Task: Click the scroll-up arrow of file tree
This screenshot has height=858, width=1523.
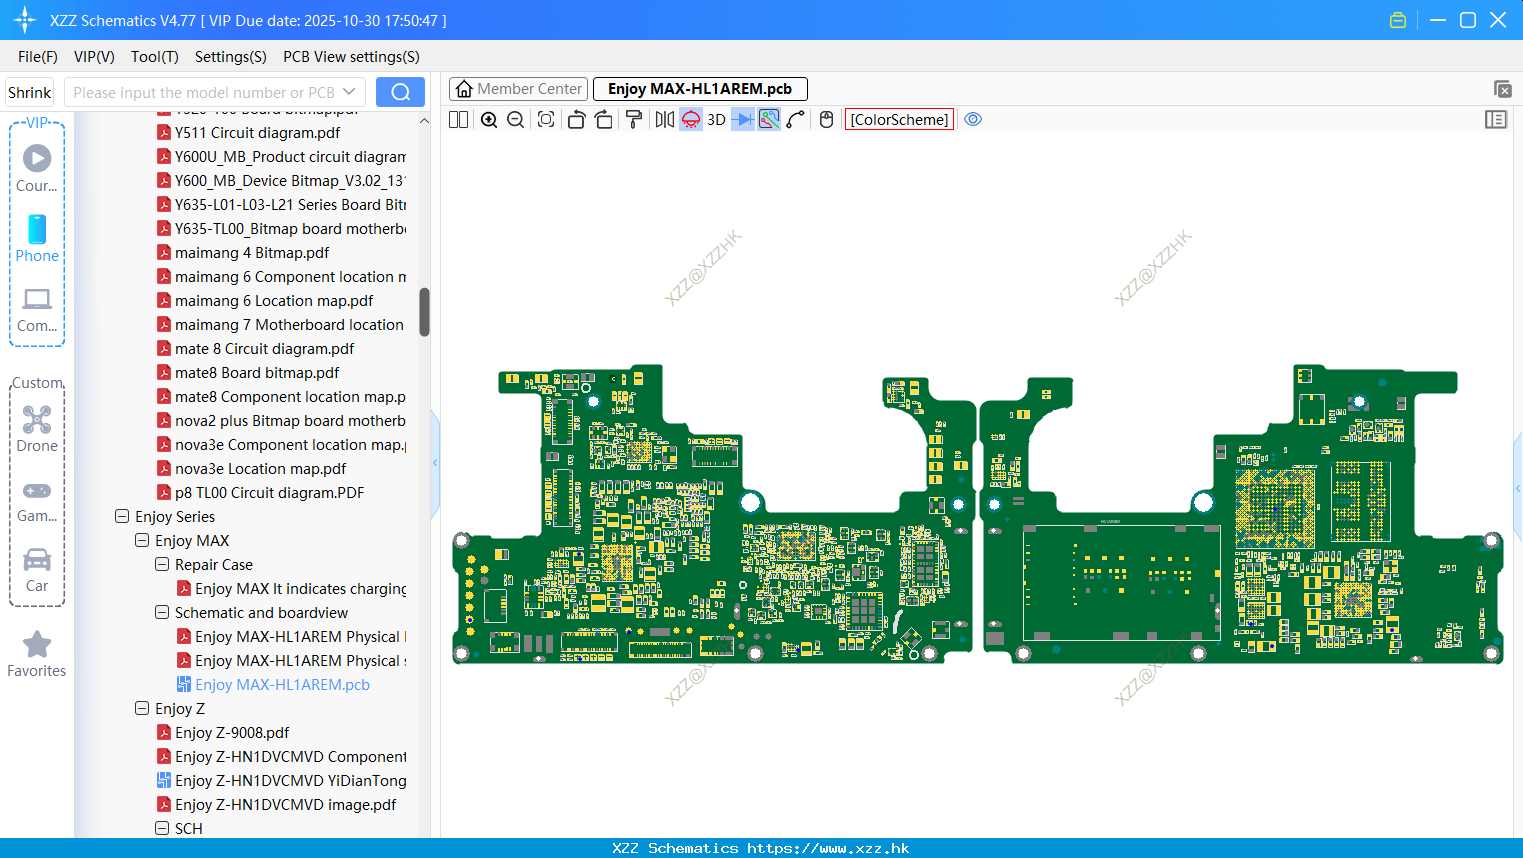Action: (424, 121)
